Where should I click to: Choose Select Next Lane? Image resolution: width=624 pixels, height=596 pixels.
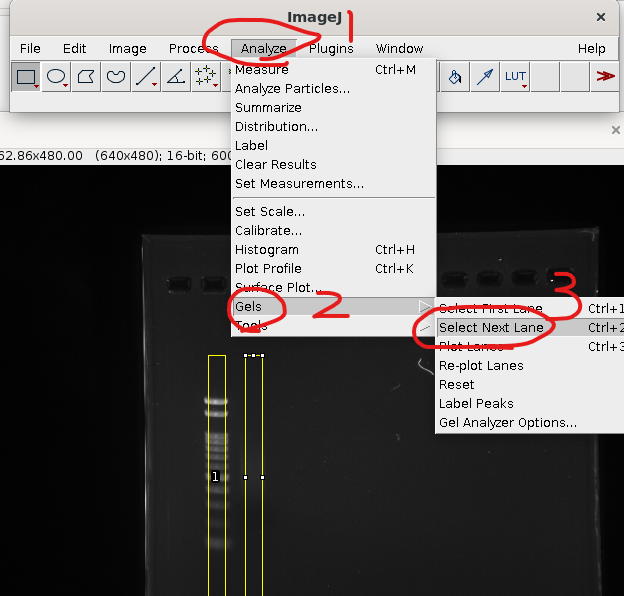tap(530, 327)
